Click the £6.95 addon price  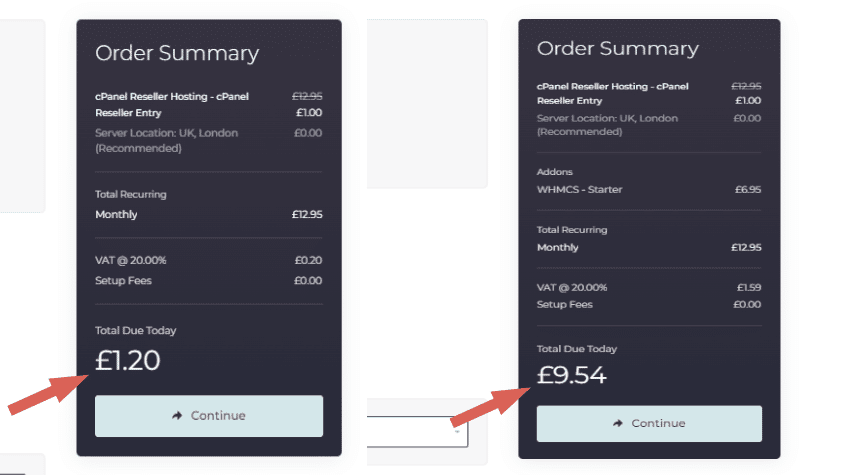pos(748,189)
